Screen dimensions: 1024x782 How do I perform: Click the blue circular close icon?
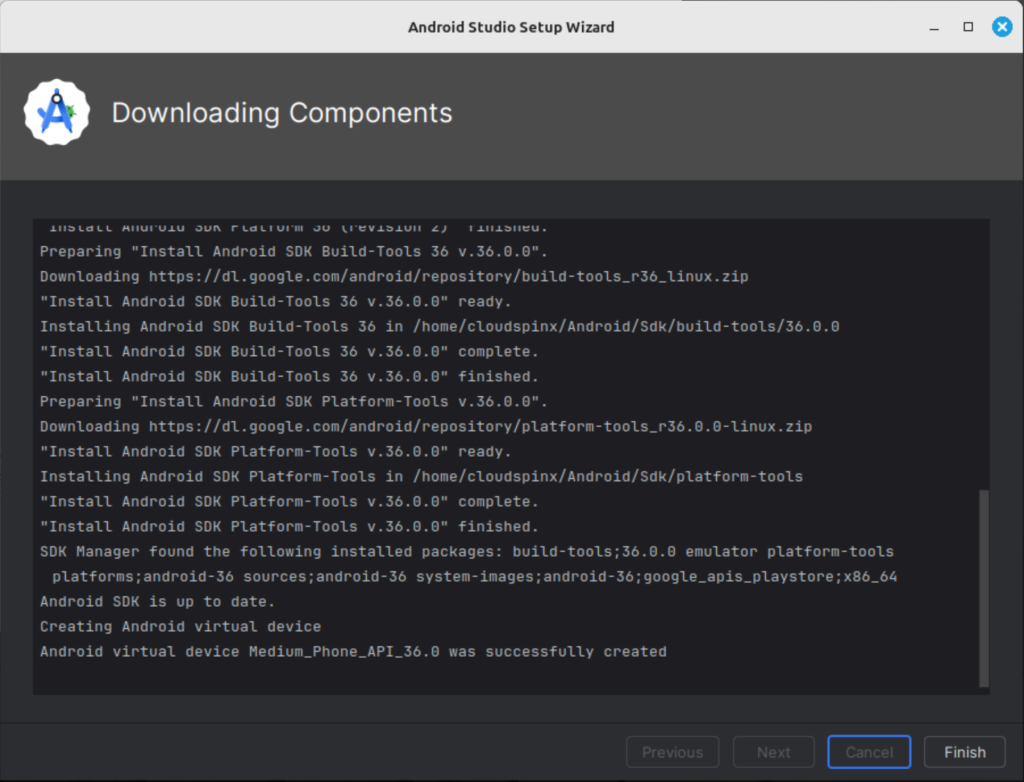(1002, 27)
